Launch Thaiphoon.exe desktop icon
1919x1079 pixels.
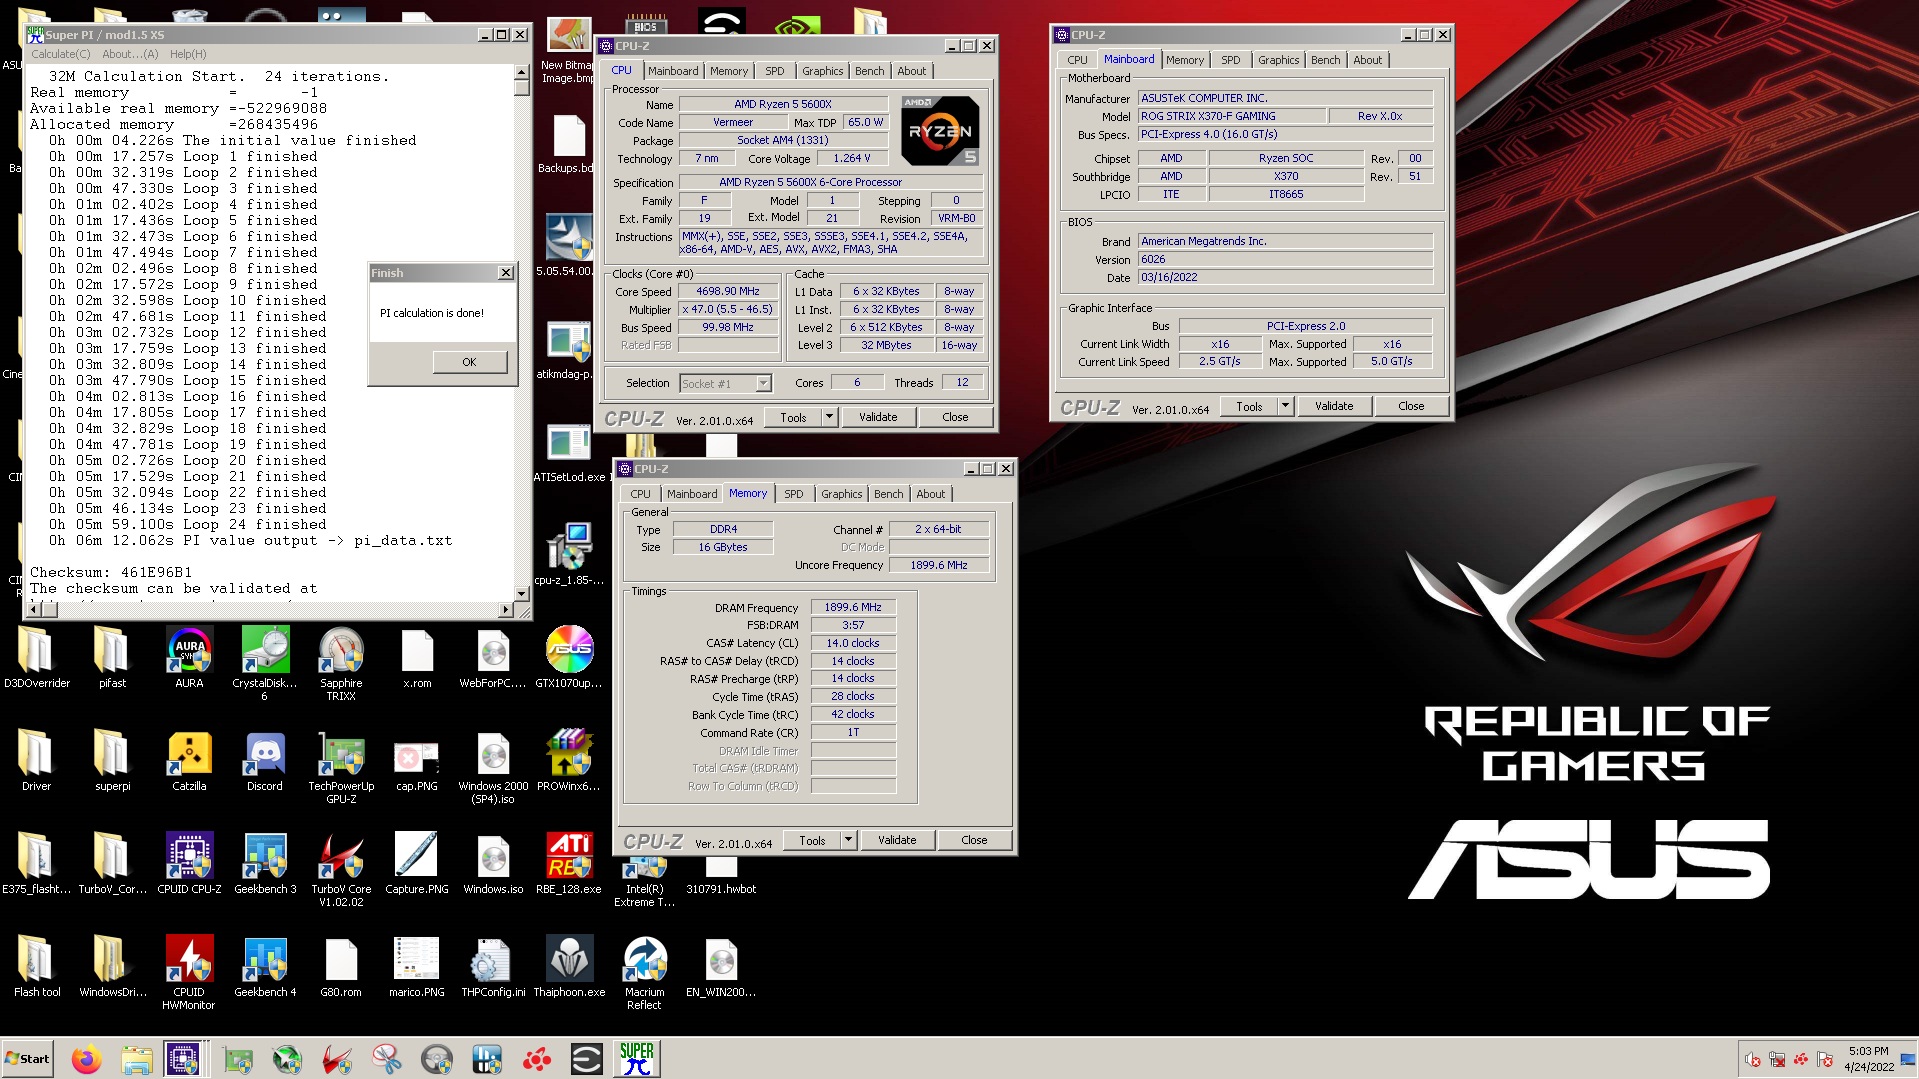(x=569, y=967)
